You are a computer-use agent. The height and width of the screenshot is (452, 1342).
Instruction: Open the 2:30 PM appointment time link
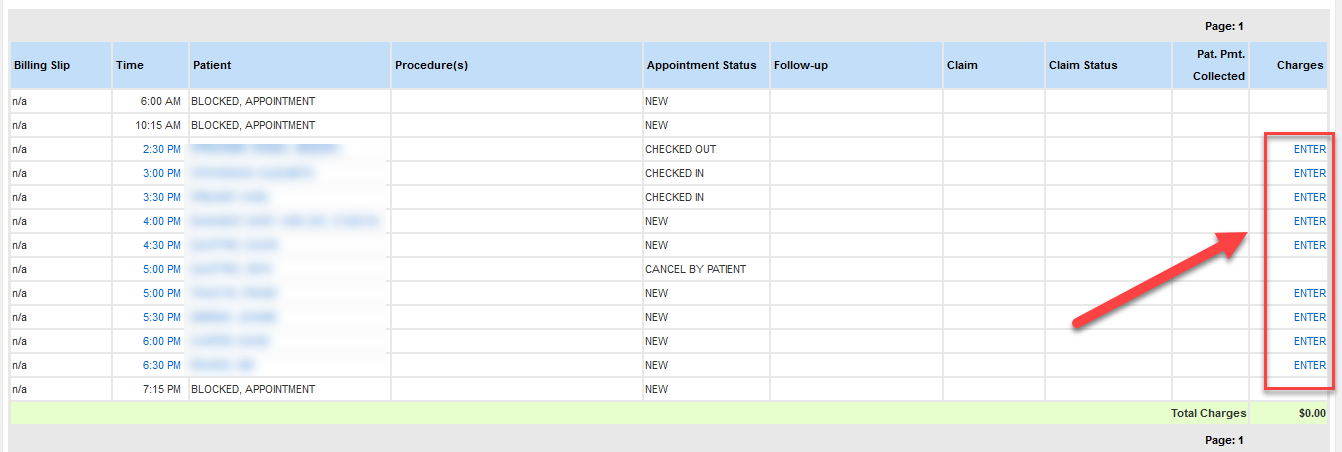click(x=161, y=149)
